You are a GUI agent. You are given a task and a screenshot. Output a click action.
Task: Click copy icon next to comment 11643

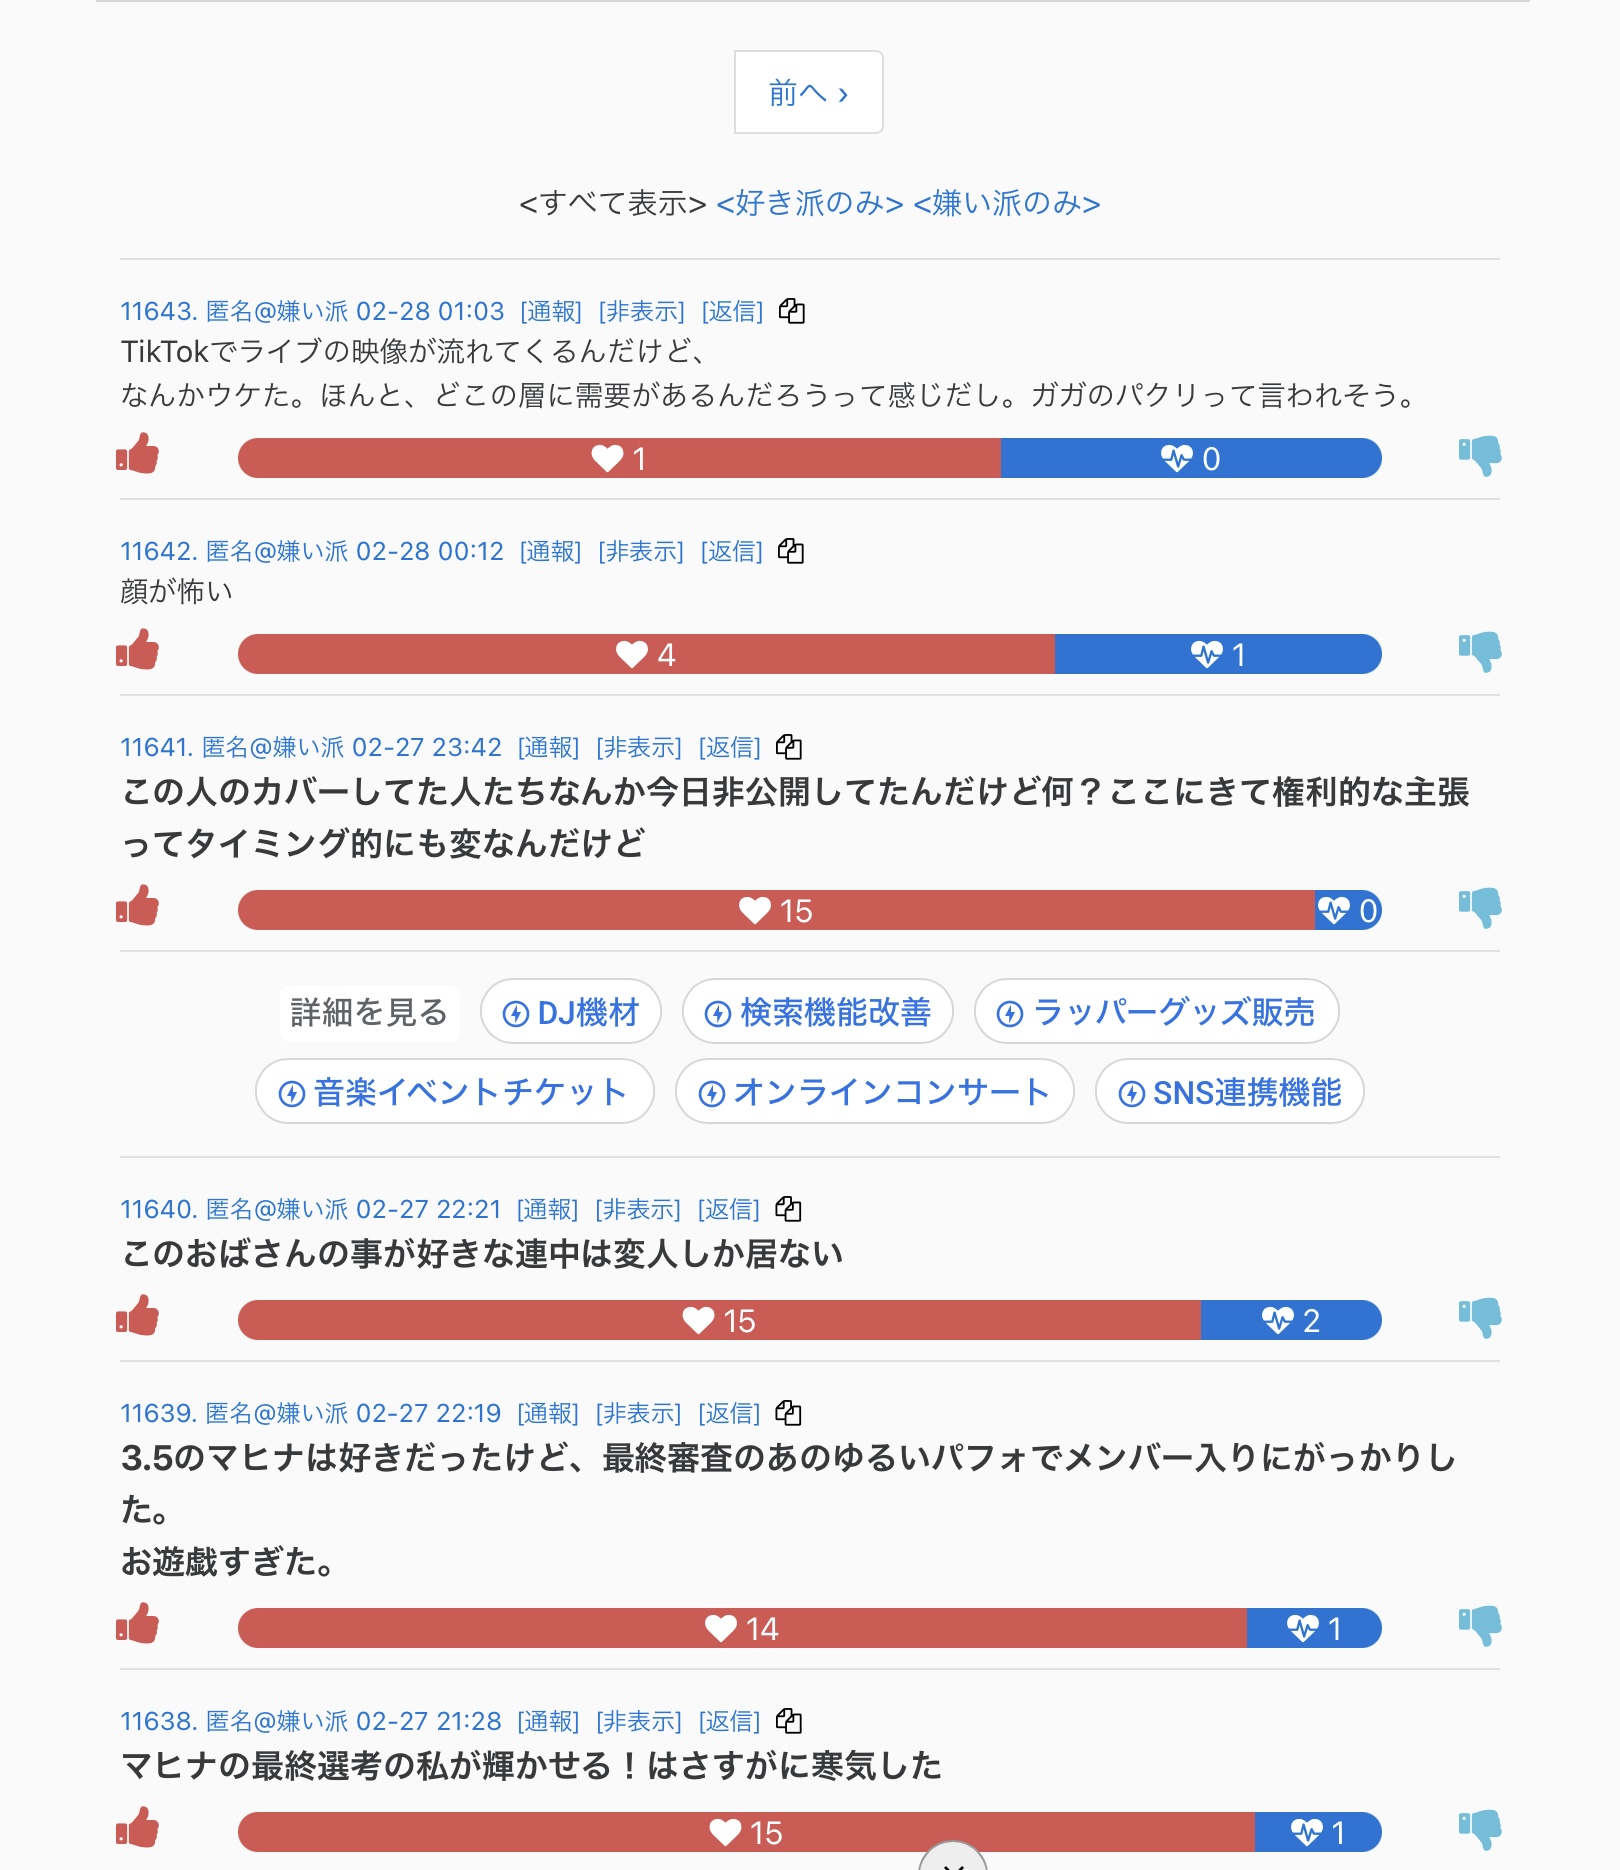point(792,311)
